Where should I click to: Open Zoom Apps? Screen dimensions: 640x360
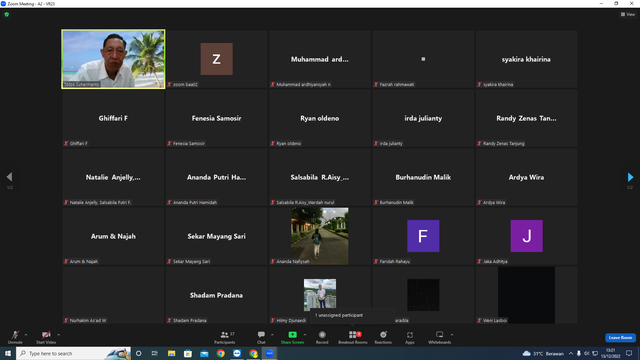tap(410, 337)
